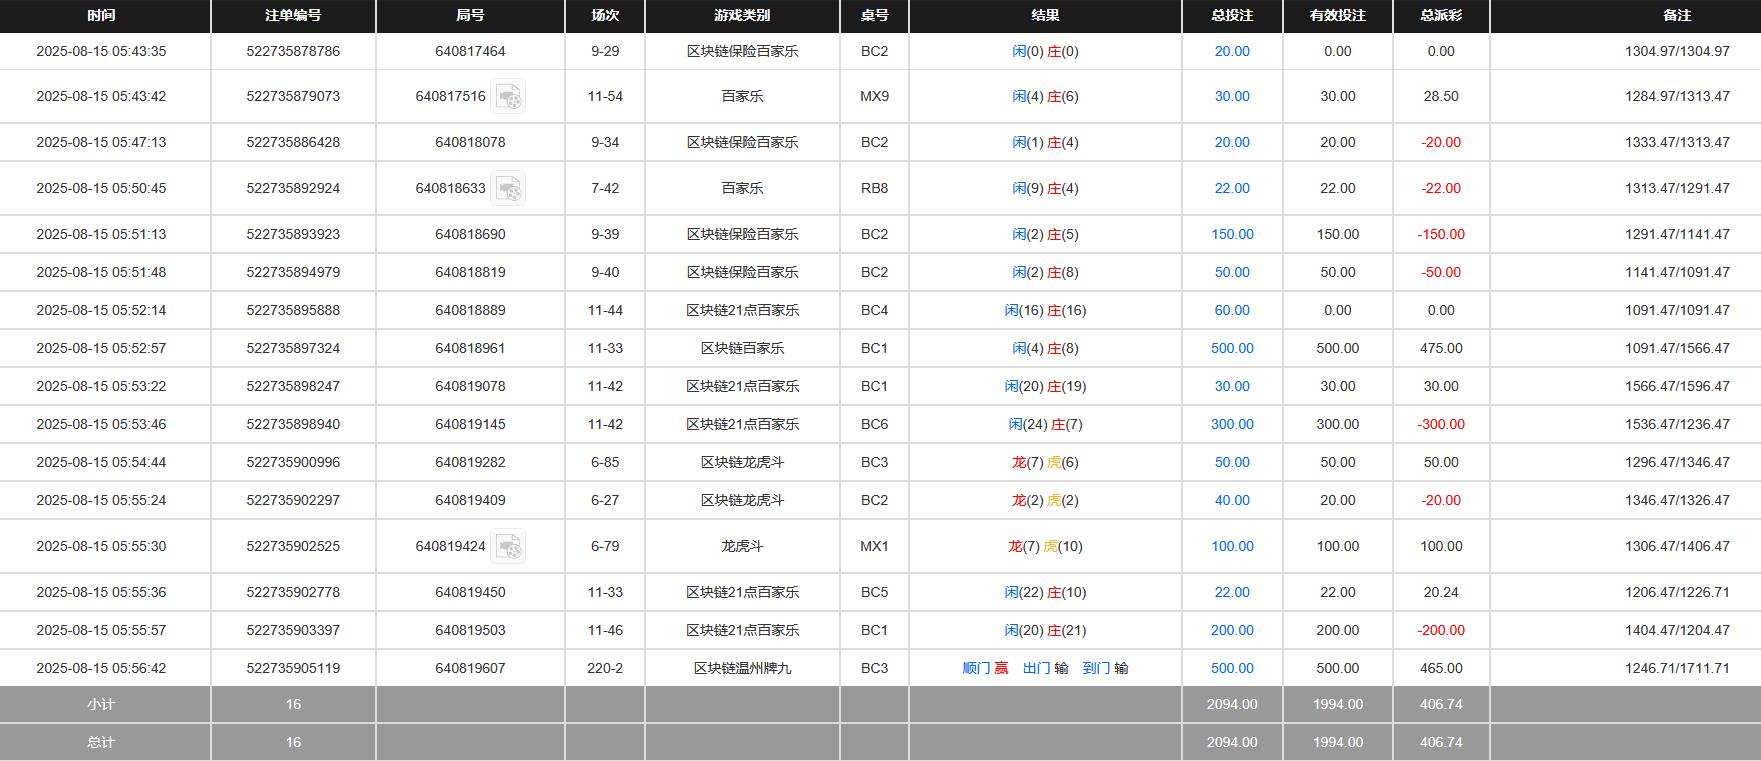The image size is (1761, 761).
Task: Click the 区块链温州牌九 game category cell
Action: pos(742,668)
